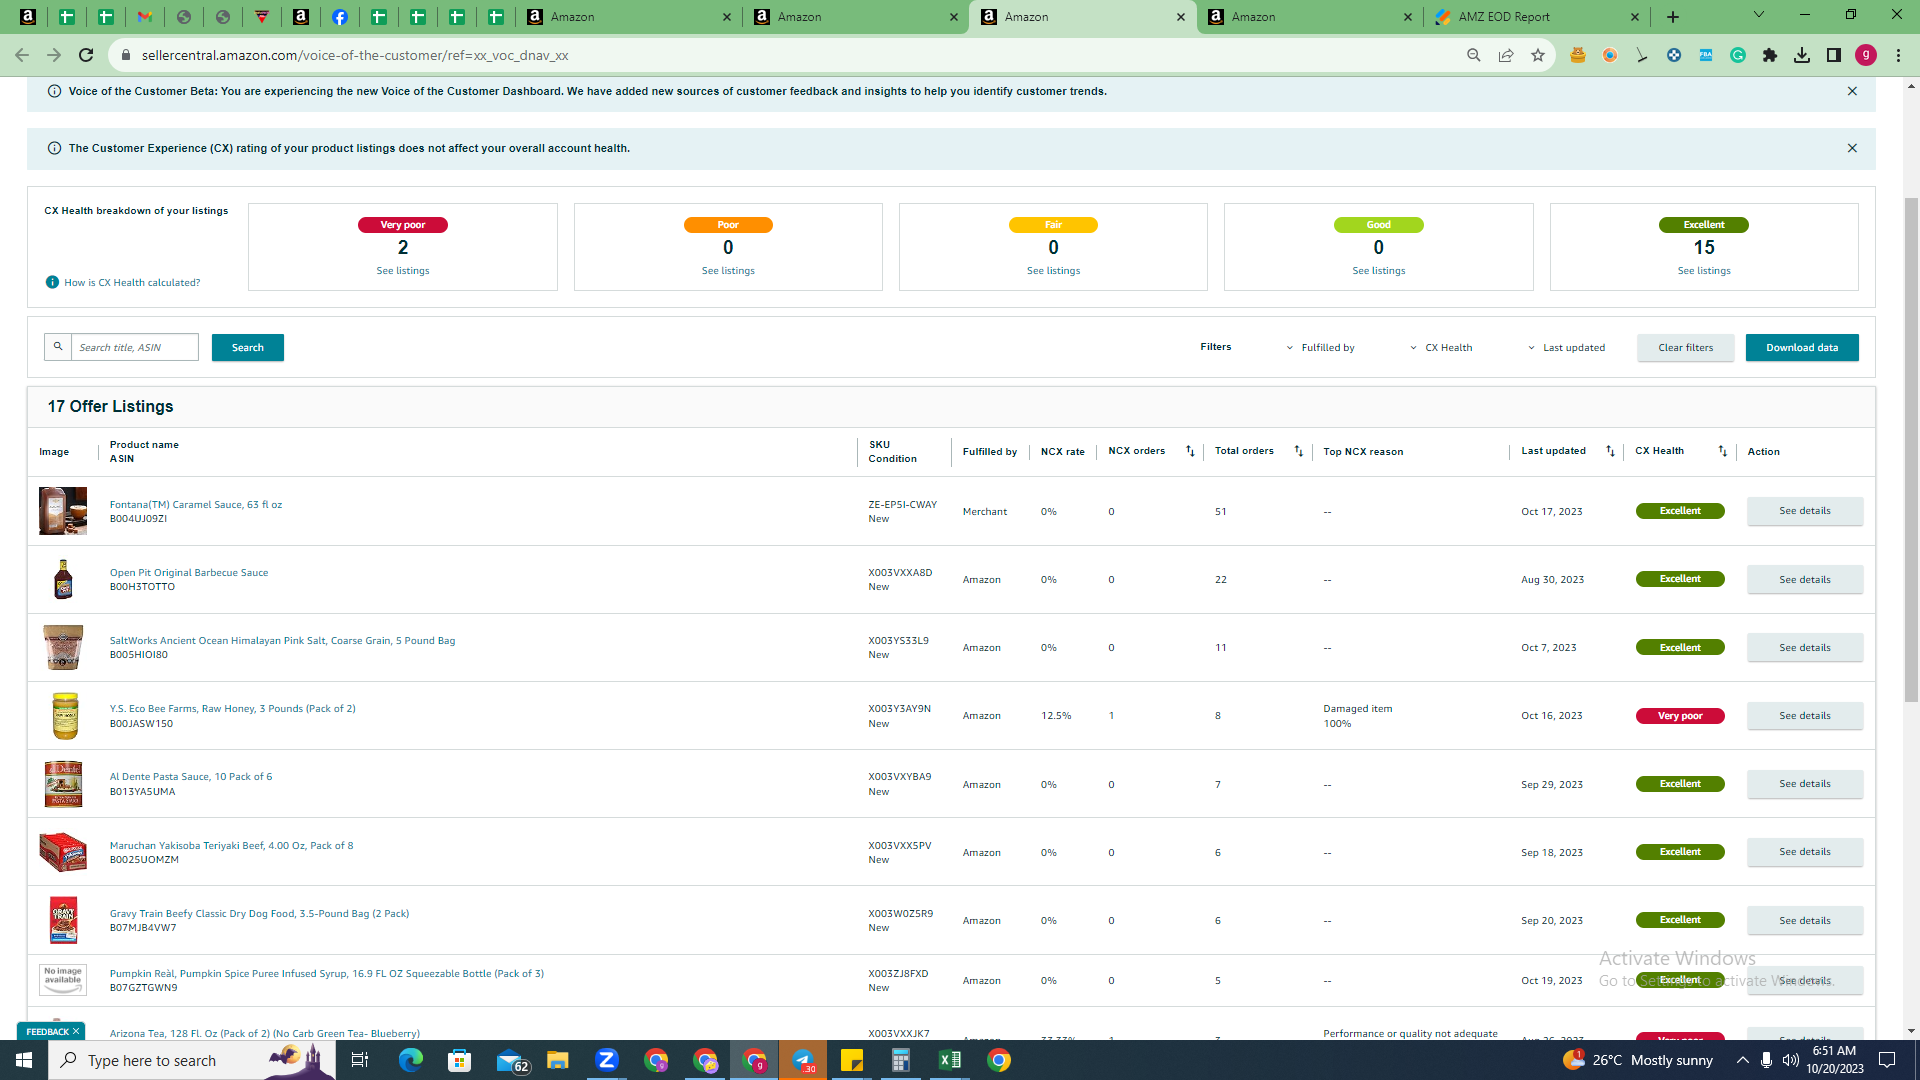See details for Open Pit Barbecue Sauce
The height and width of the screenshot is (1080, 1920).
point(1805,579)
